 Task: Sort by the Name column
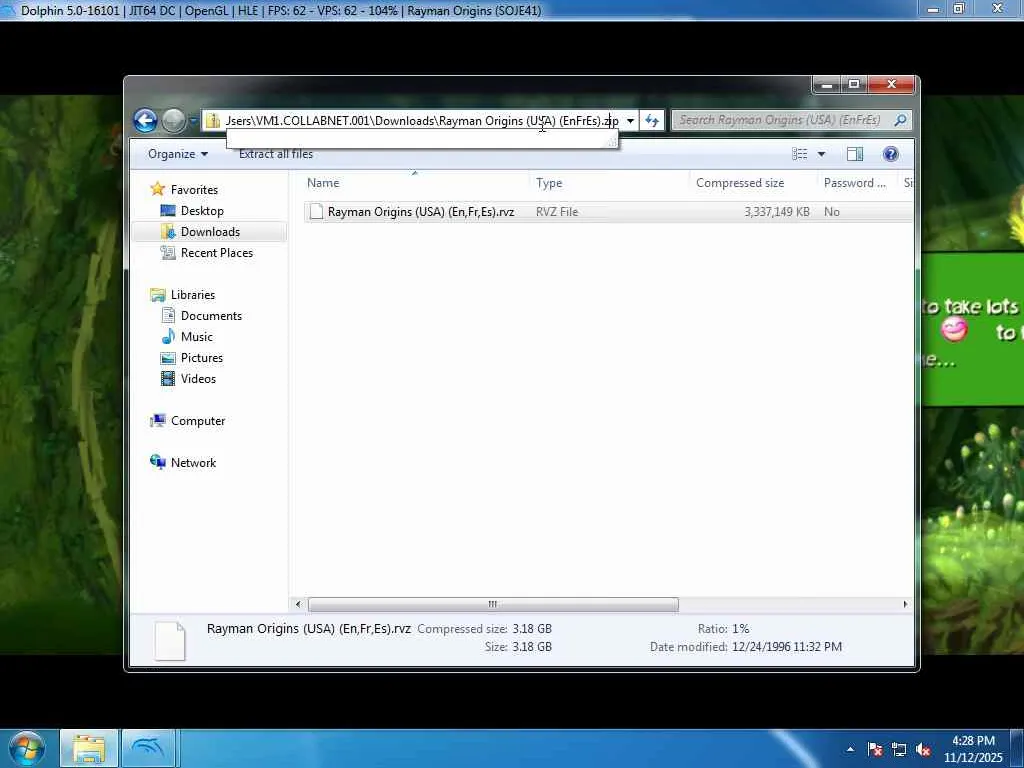click(x=416, y=183)
